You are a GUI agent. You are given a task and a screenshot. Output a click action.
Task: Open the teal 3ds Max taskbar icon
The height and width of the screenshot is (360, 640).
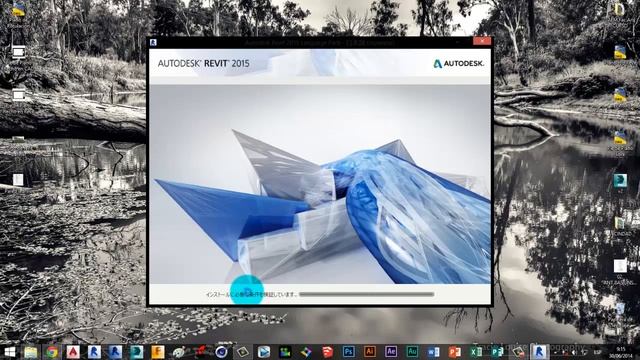pyautogui.click(x=136, y=351)
